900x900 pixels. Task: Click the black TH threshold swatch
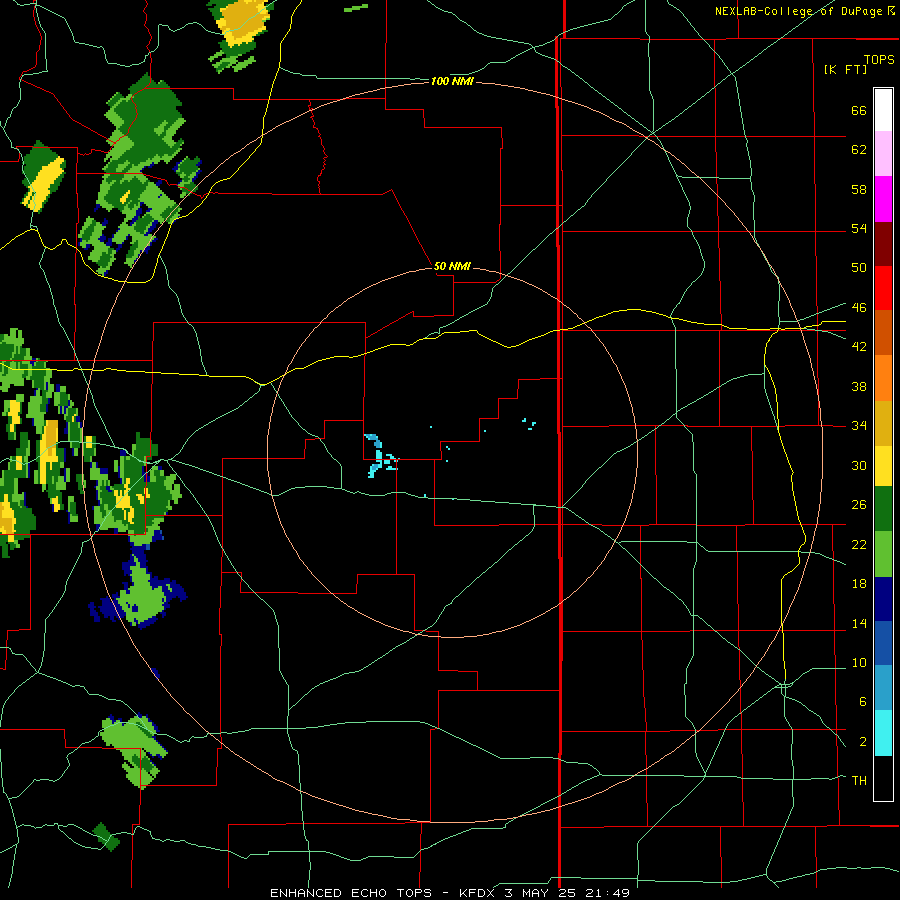coord(883,778)
